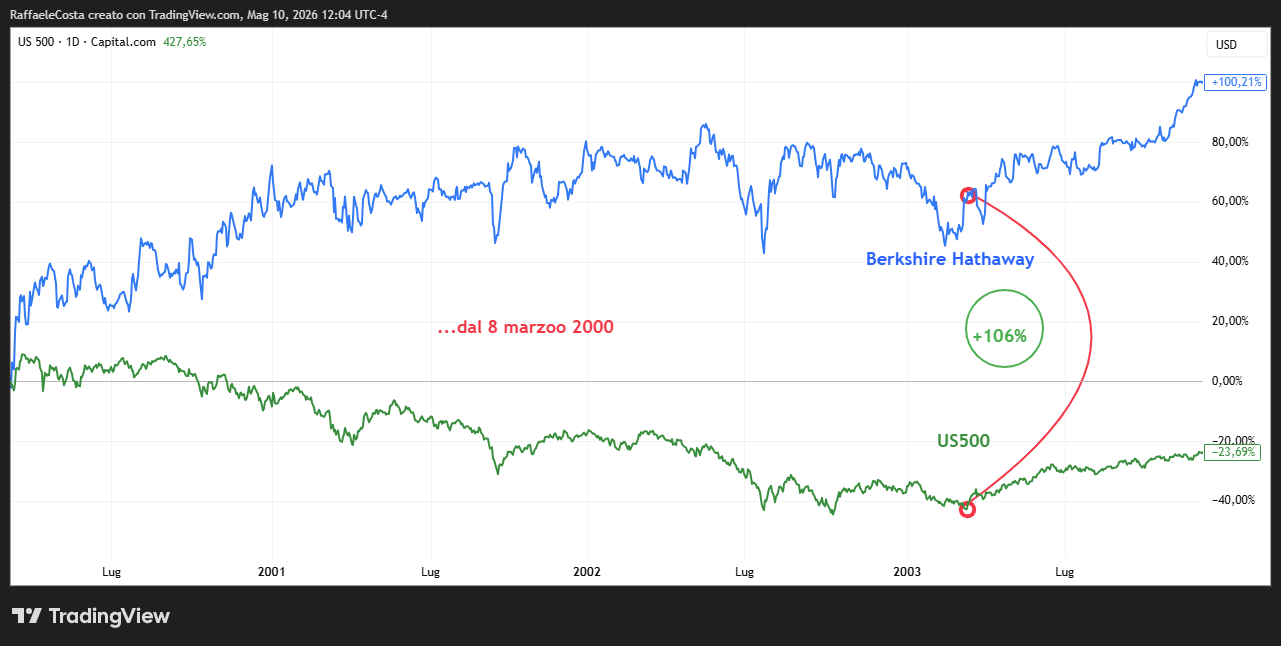This screenshot has width=1281, height=646.
Task: Select the Berkshire Hathaway text annotation
Action: 950,259
